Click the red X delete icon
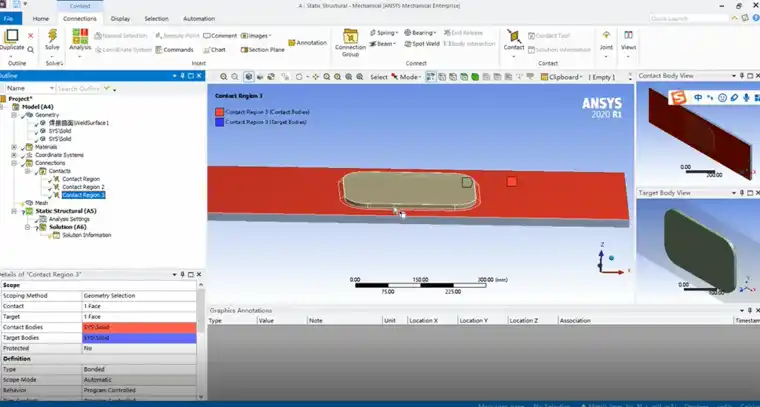The height and width of the screenshot is (407, 760). [x=31, y=36]
